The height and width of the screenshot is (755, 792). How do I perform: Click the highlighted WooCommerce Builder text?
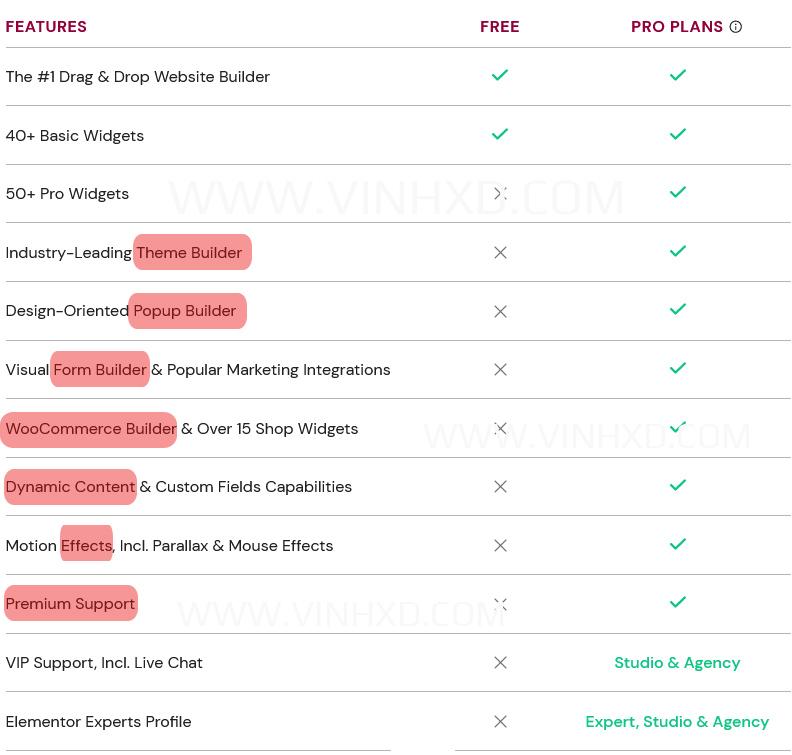pyautogui.click(x=91, y=429)
